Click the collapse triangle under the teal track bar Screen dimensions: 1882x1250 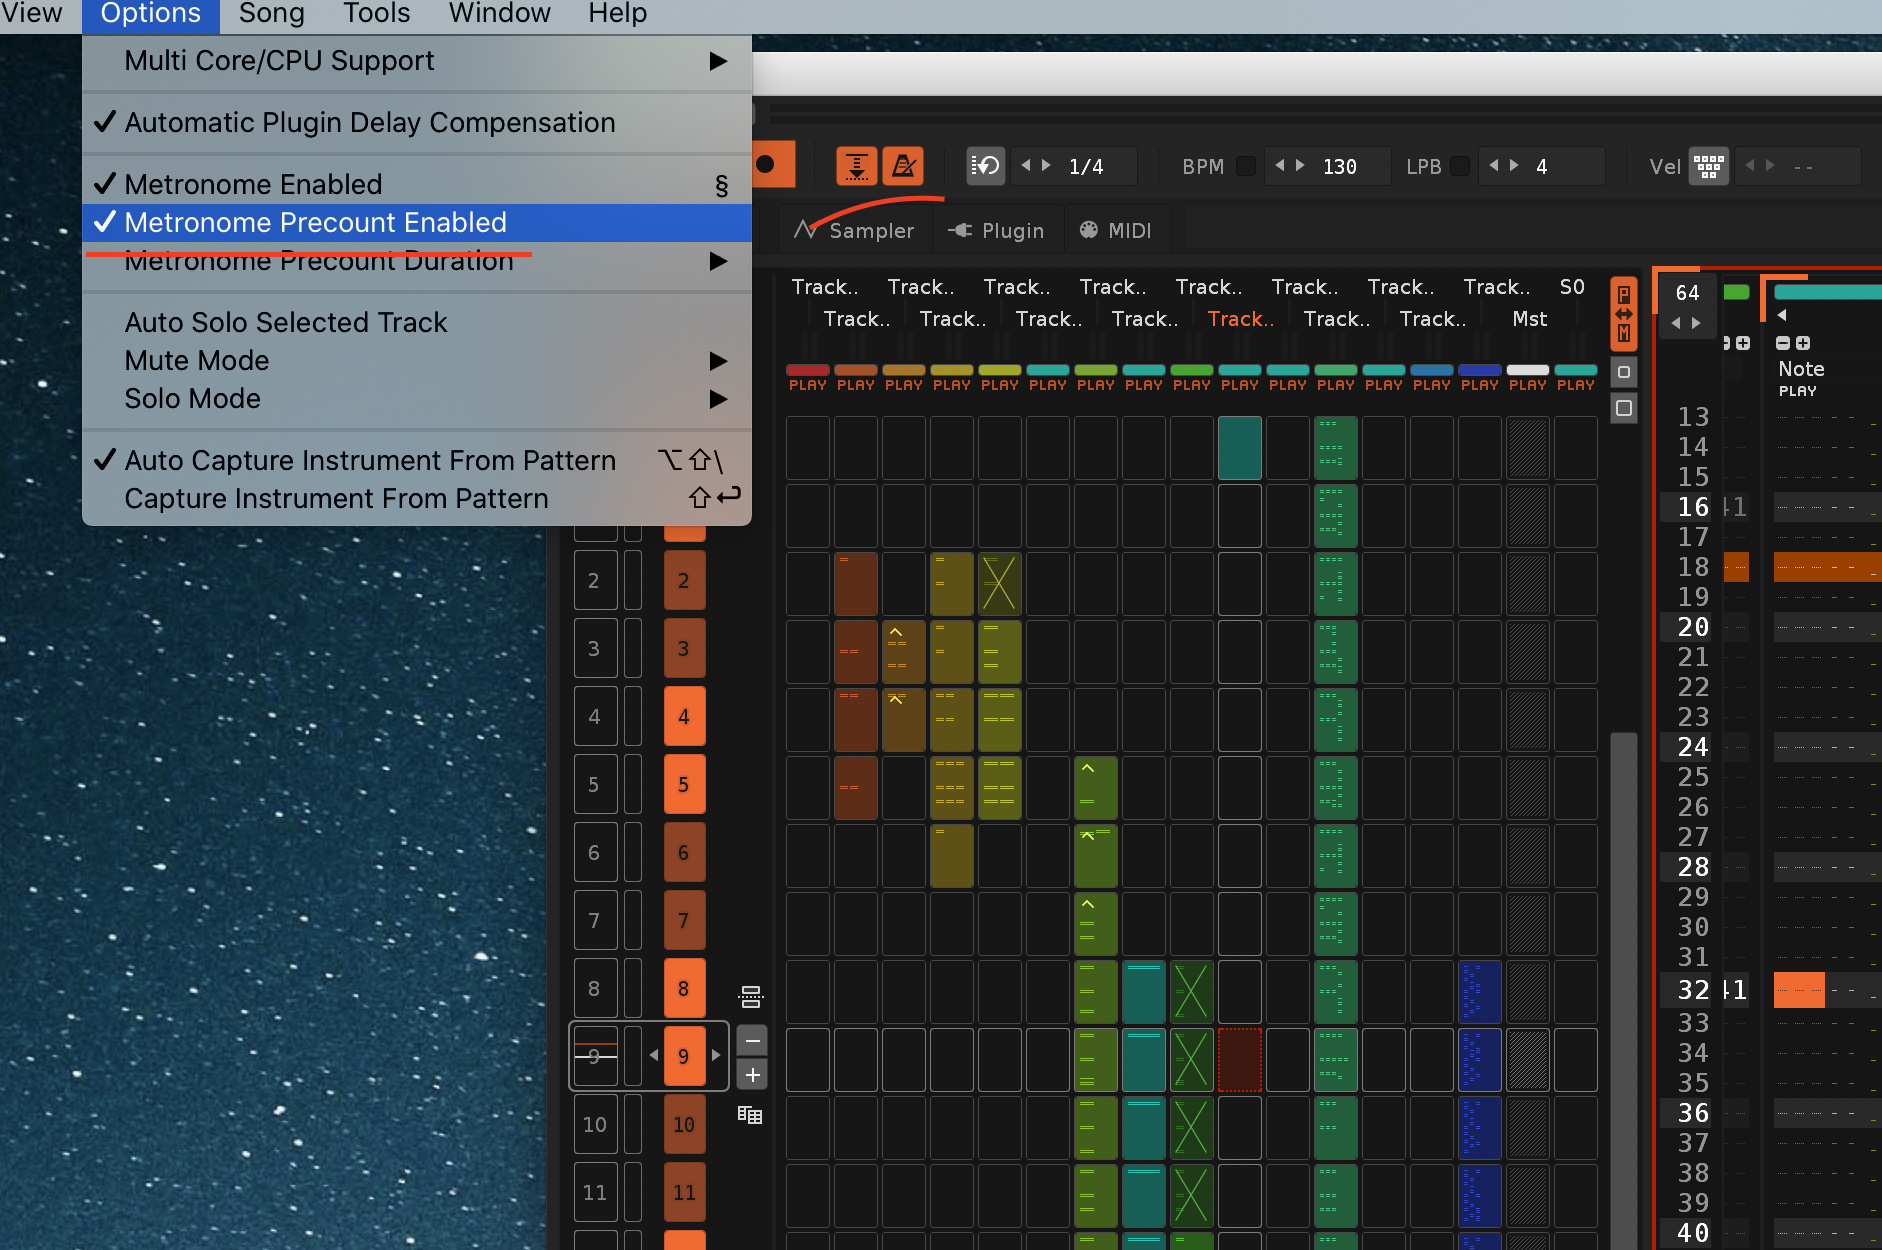pyautogui.click(x=1782, y=315)
